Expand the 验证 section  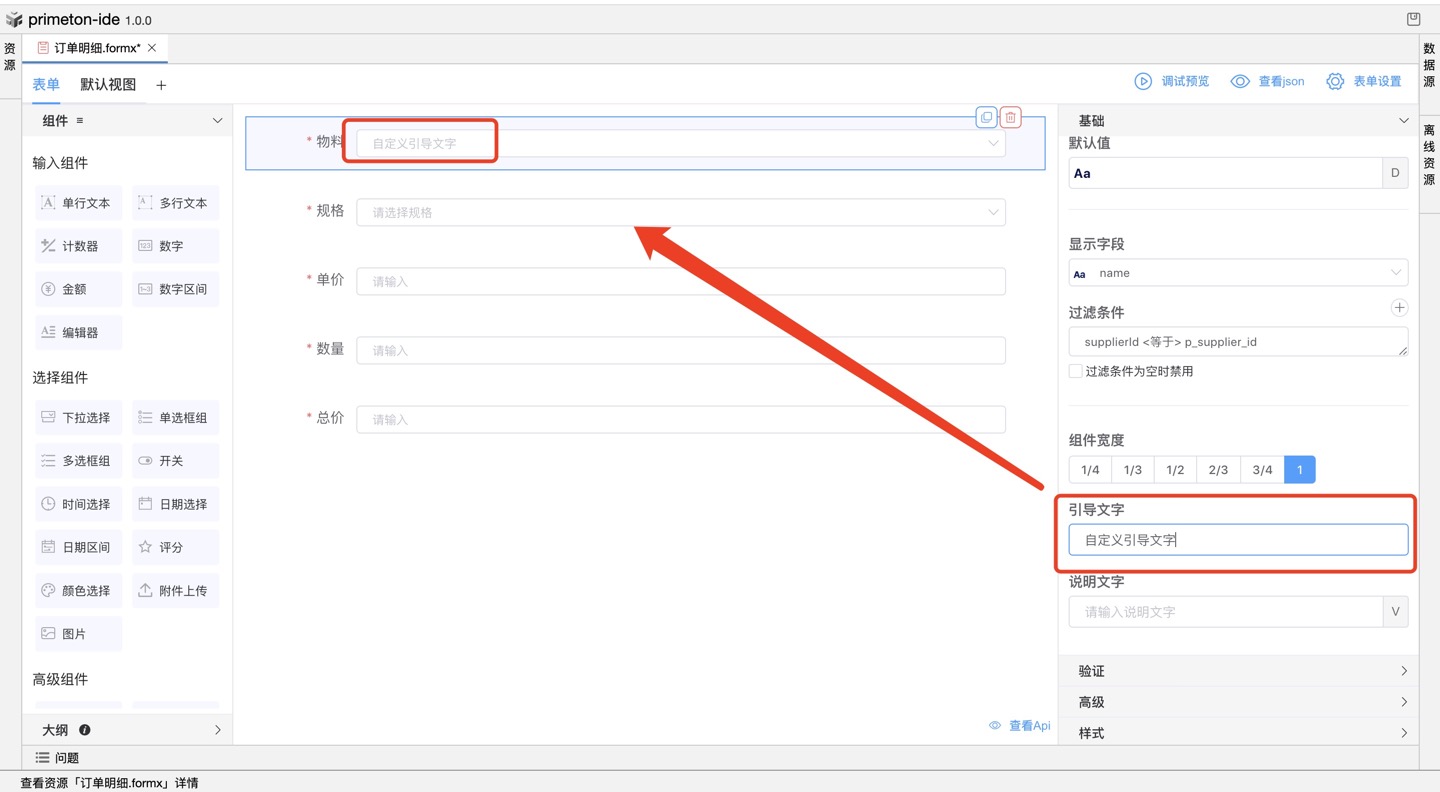coord(1238,671)
